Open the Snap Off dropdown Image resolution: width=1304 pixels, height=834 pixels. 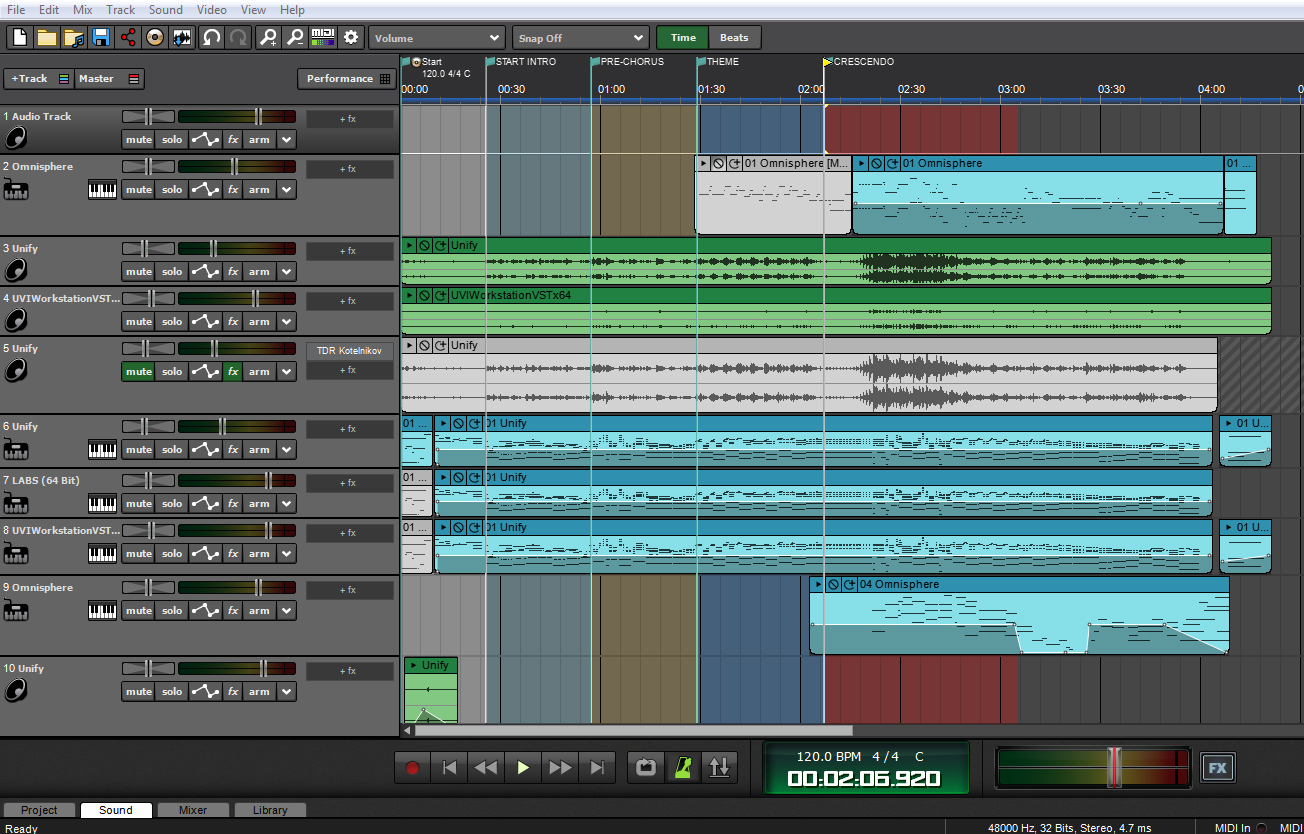580,38
